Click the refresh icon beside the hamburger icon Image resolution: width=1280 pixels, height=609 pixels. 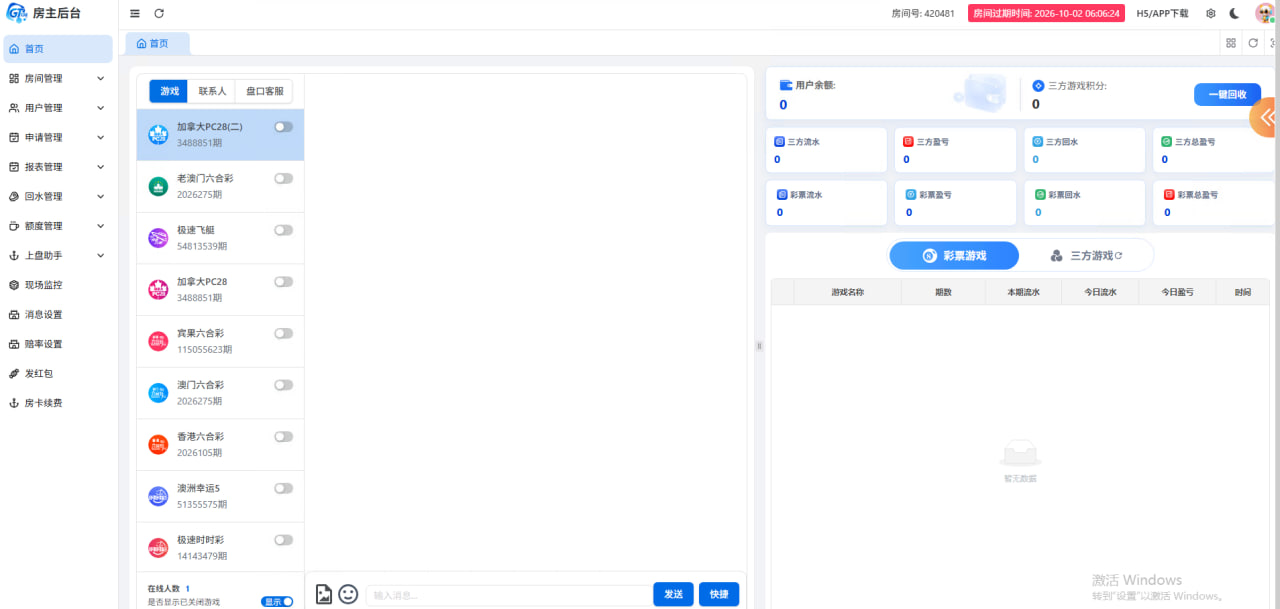[x=159, y=14]
